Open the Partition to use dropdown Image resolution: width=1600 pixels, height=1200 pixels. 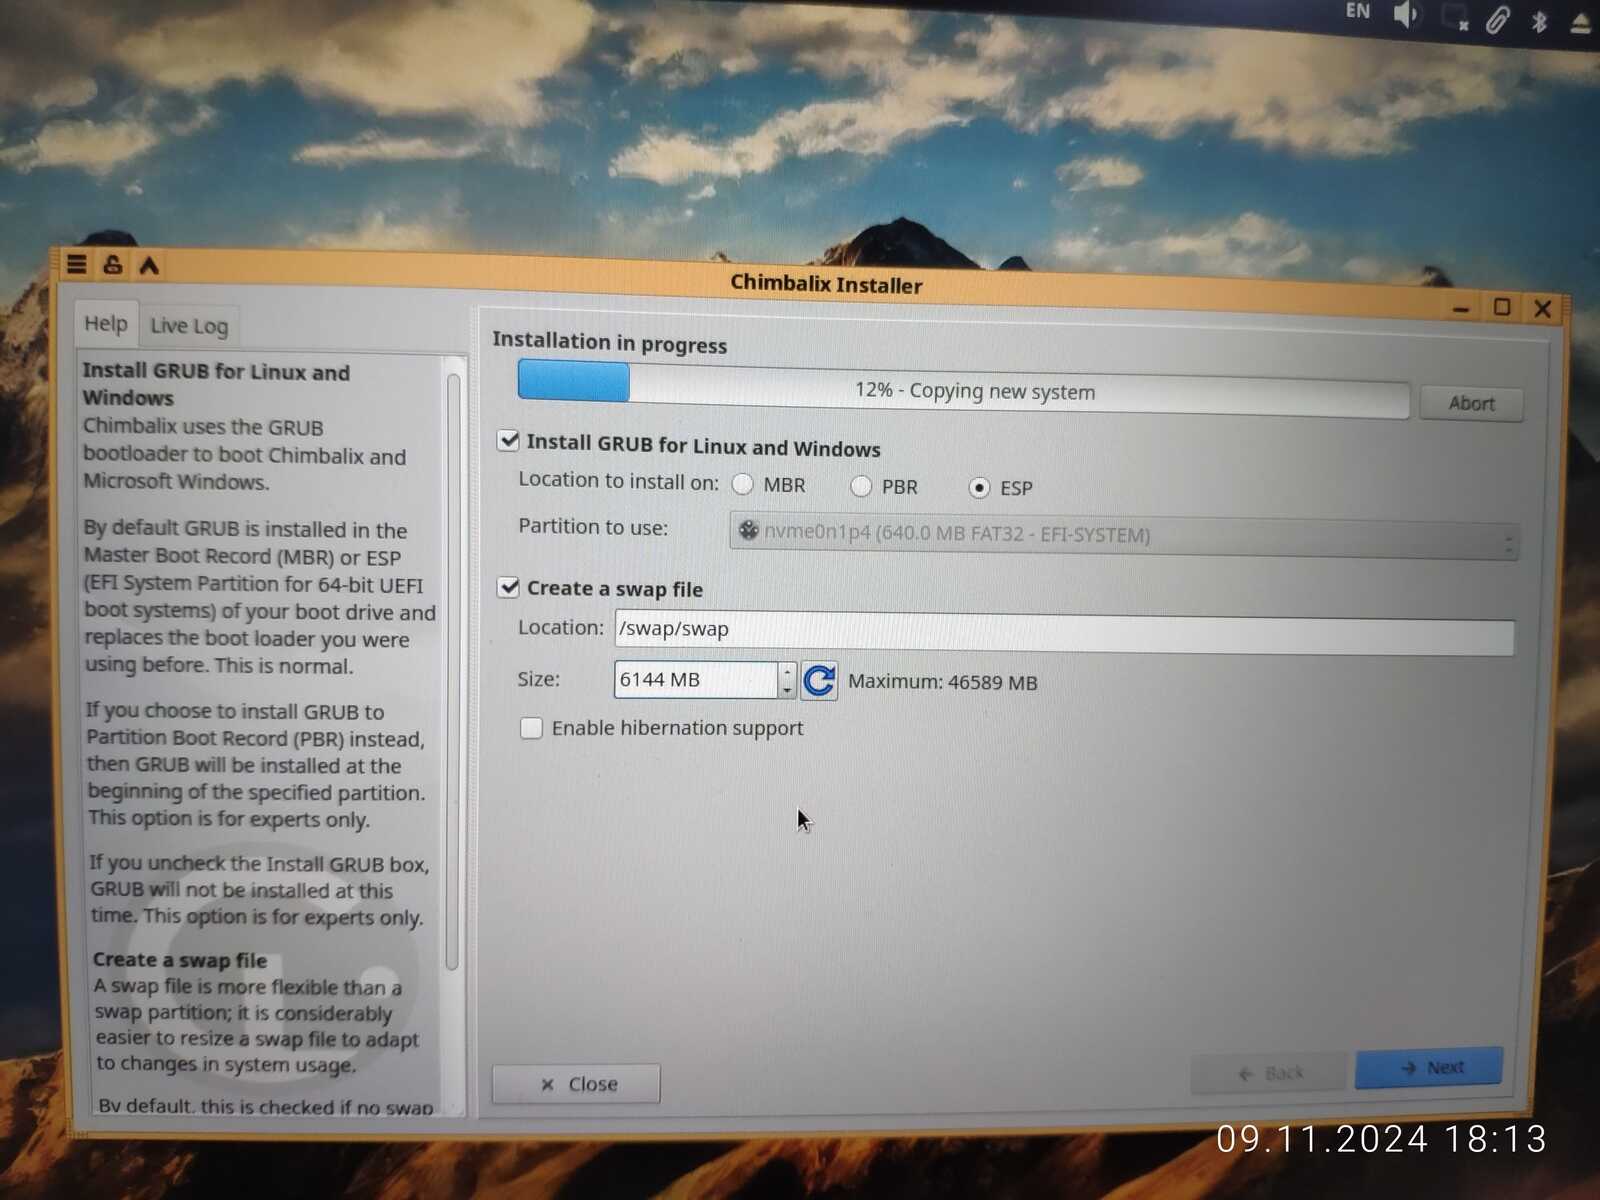click(x=1124, y=535)
